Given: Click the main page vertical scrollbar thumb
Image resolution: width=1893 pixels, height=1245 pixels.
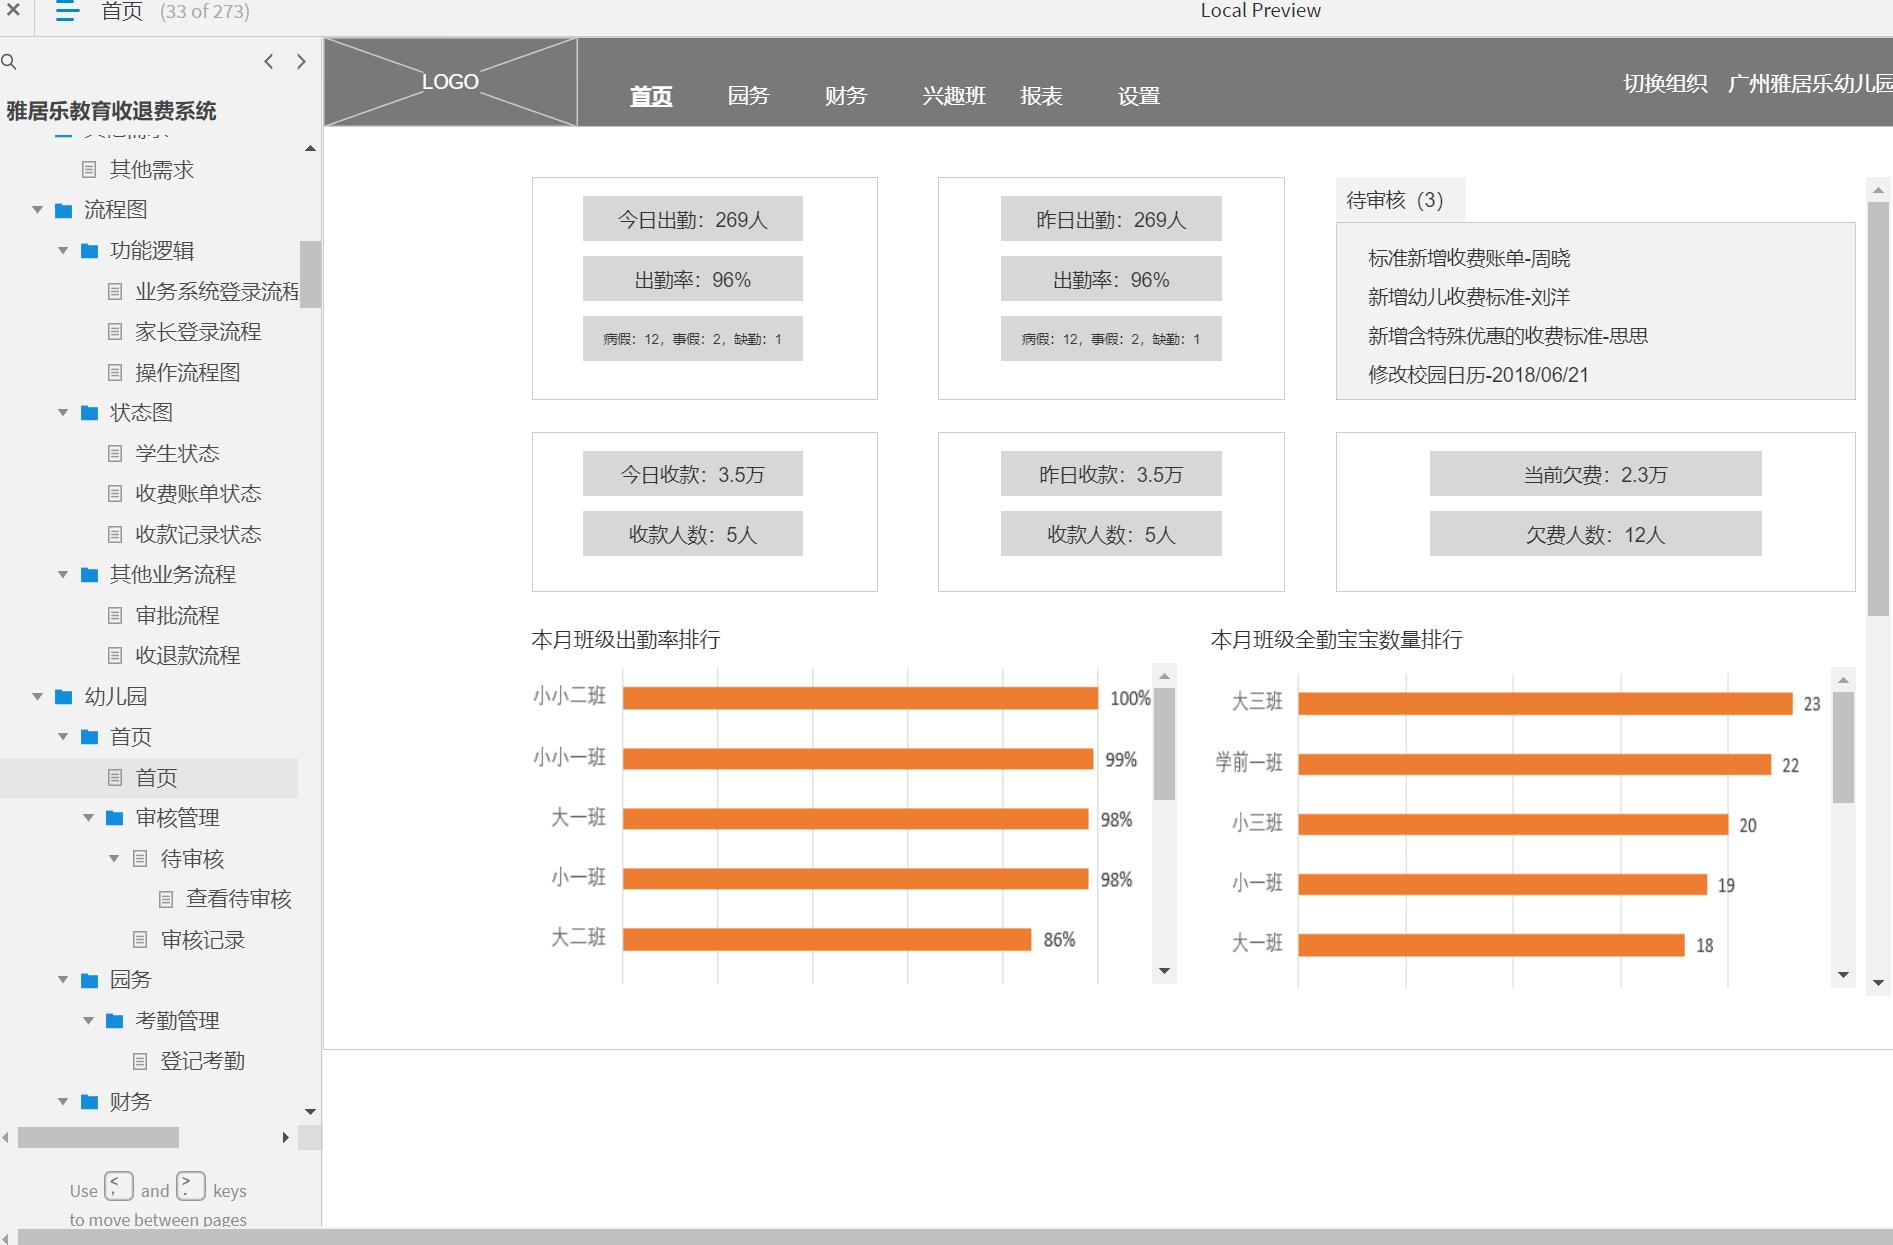Looking at the screenshot, I should point(1878,408).
